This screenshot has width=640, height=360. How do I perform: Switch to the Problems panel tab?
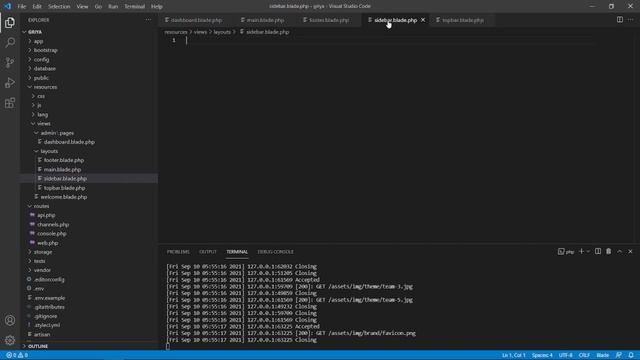pyautogui.click(x=178, y=252)
